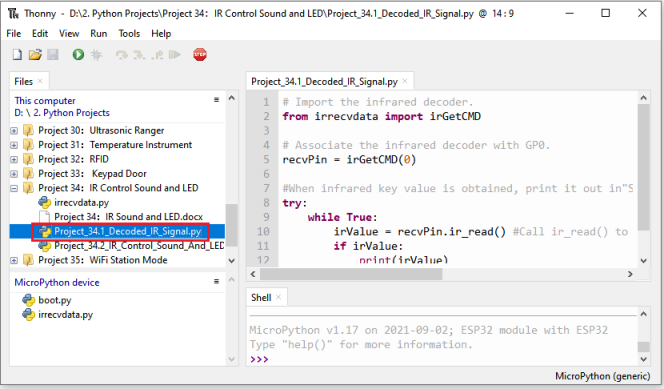The image size is (664, 389).
Task: Click the editor vertical scrollbar thumb
Action: [644, 168]
